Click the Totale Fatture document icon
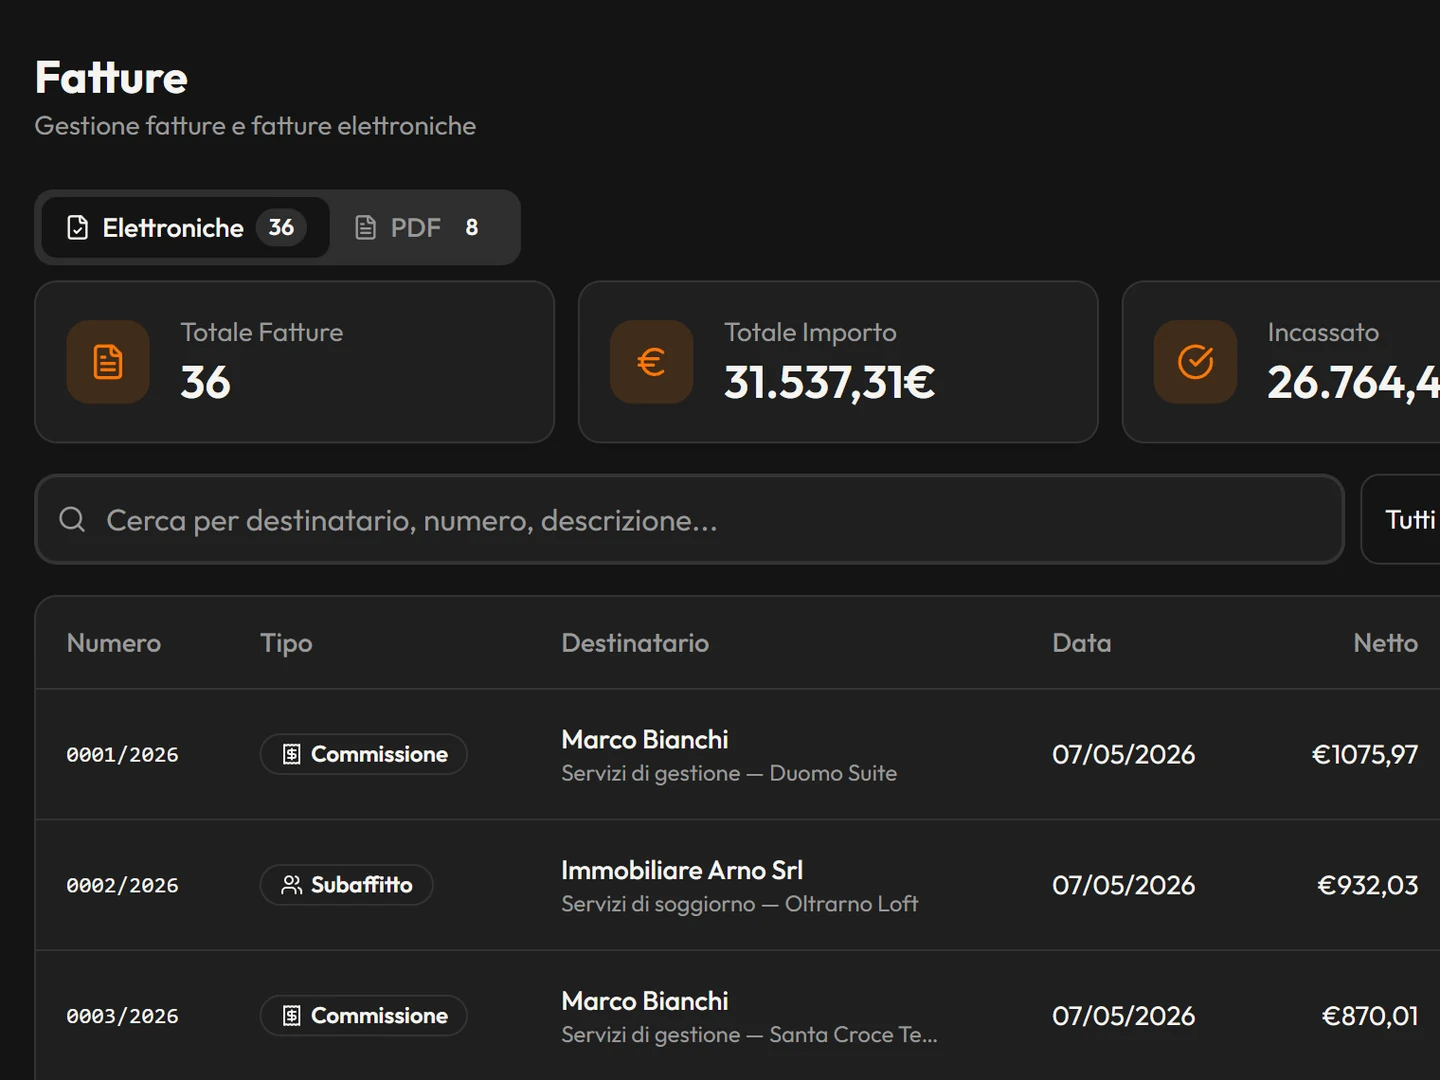The height and width of the screenshot is (1080, 1440). [108, 362]
